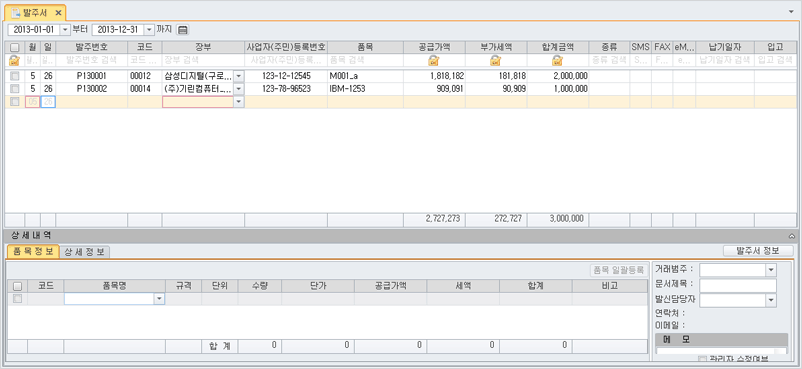The height and width of the screenshot is (369, 802).
Task: Collapse the 상세내역 panel with chevron
Action: click(792, 236)
